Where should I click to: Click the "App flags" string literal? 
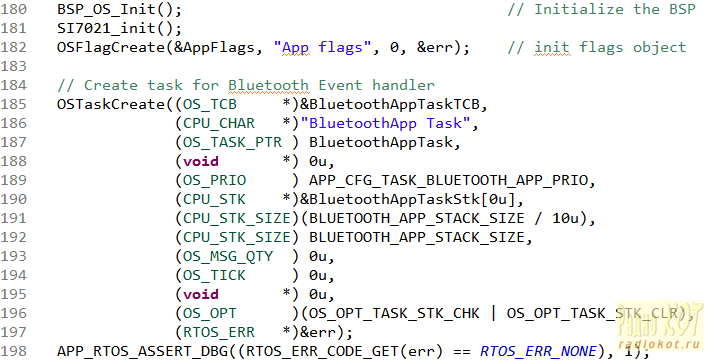pos(323,48)
